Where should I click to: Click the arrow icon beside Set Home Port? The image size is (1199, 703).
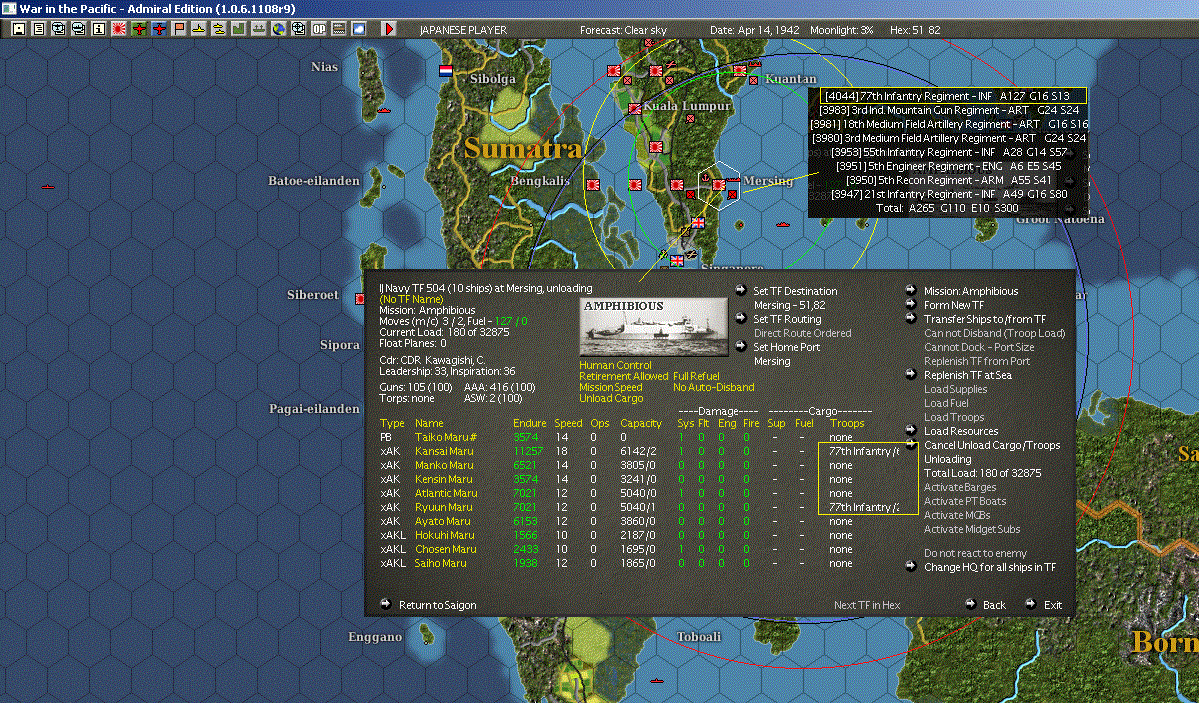pyautogui.click(x=740, y=346)
